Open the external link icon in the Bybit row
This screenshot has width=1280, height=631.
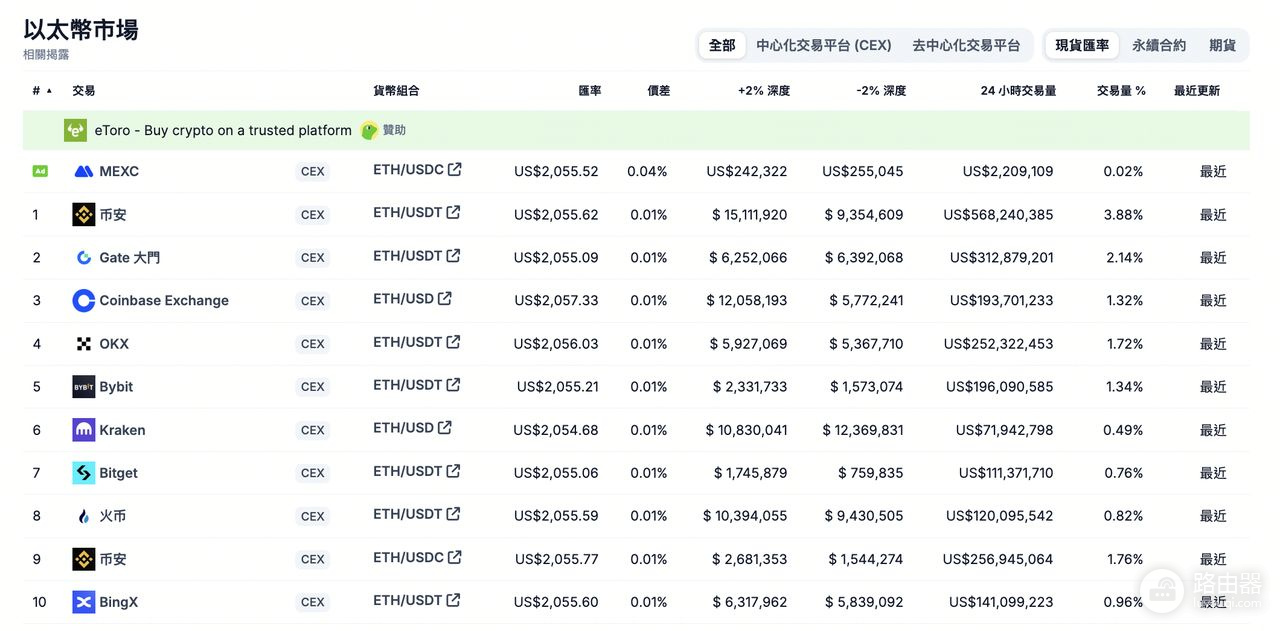[453, 384]
